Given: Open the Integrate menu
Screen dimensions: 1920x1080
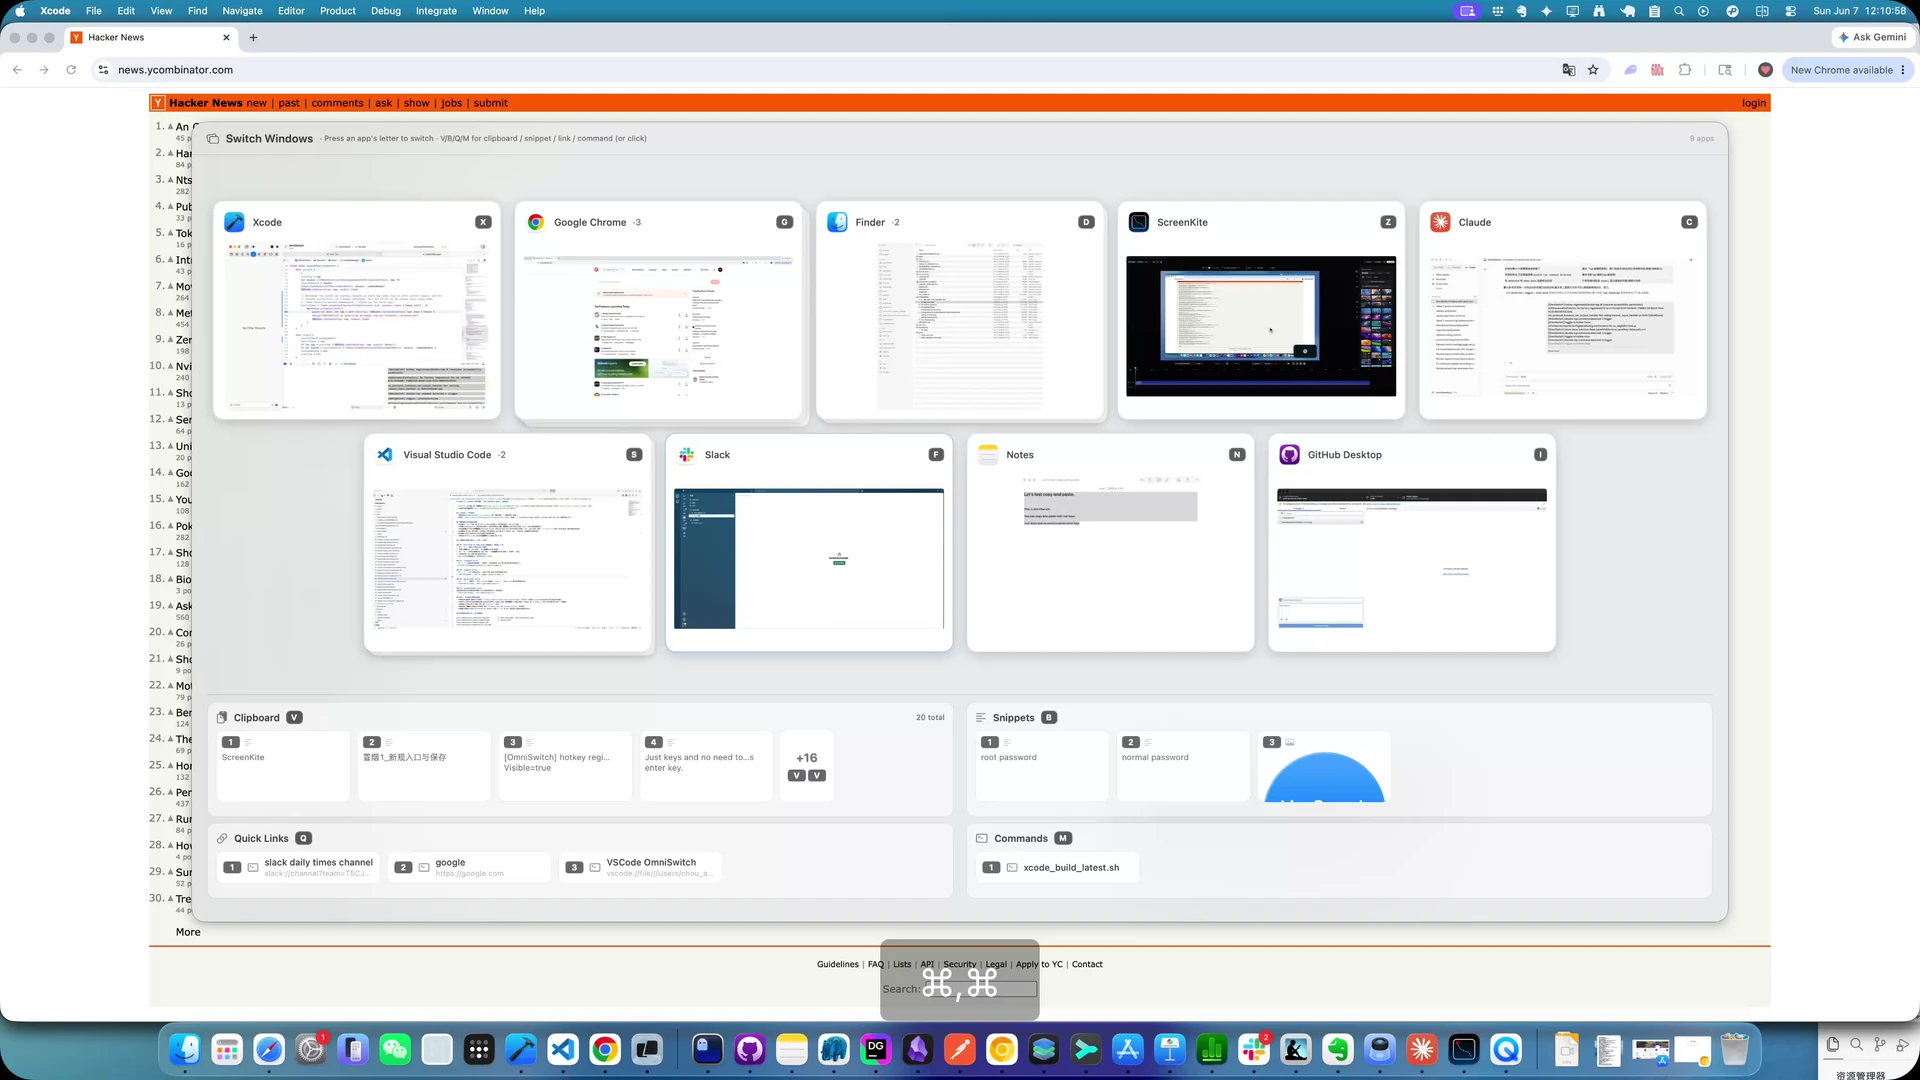Looking at the screenshot, I should pos(436,11).
